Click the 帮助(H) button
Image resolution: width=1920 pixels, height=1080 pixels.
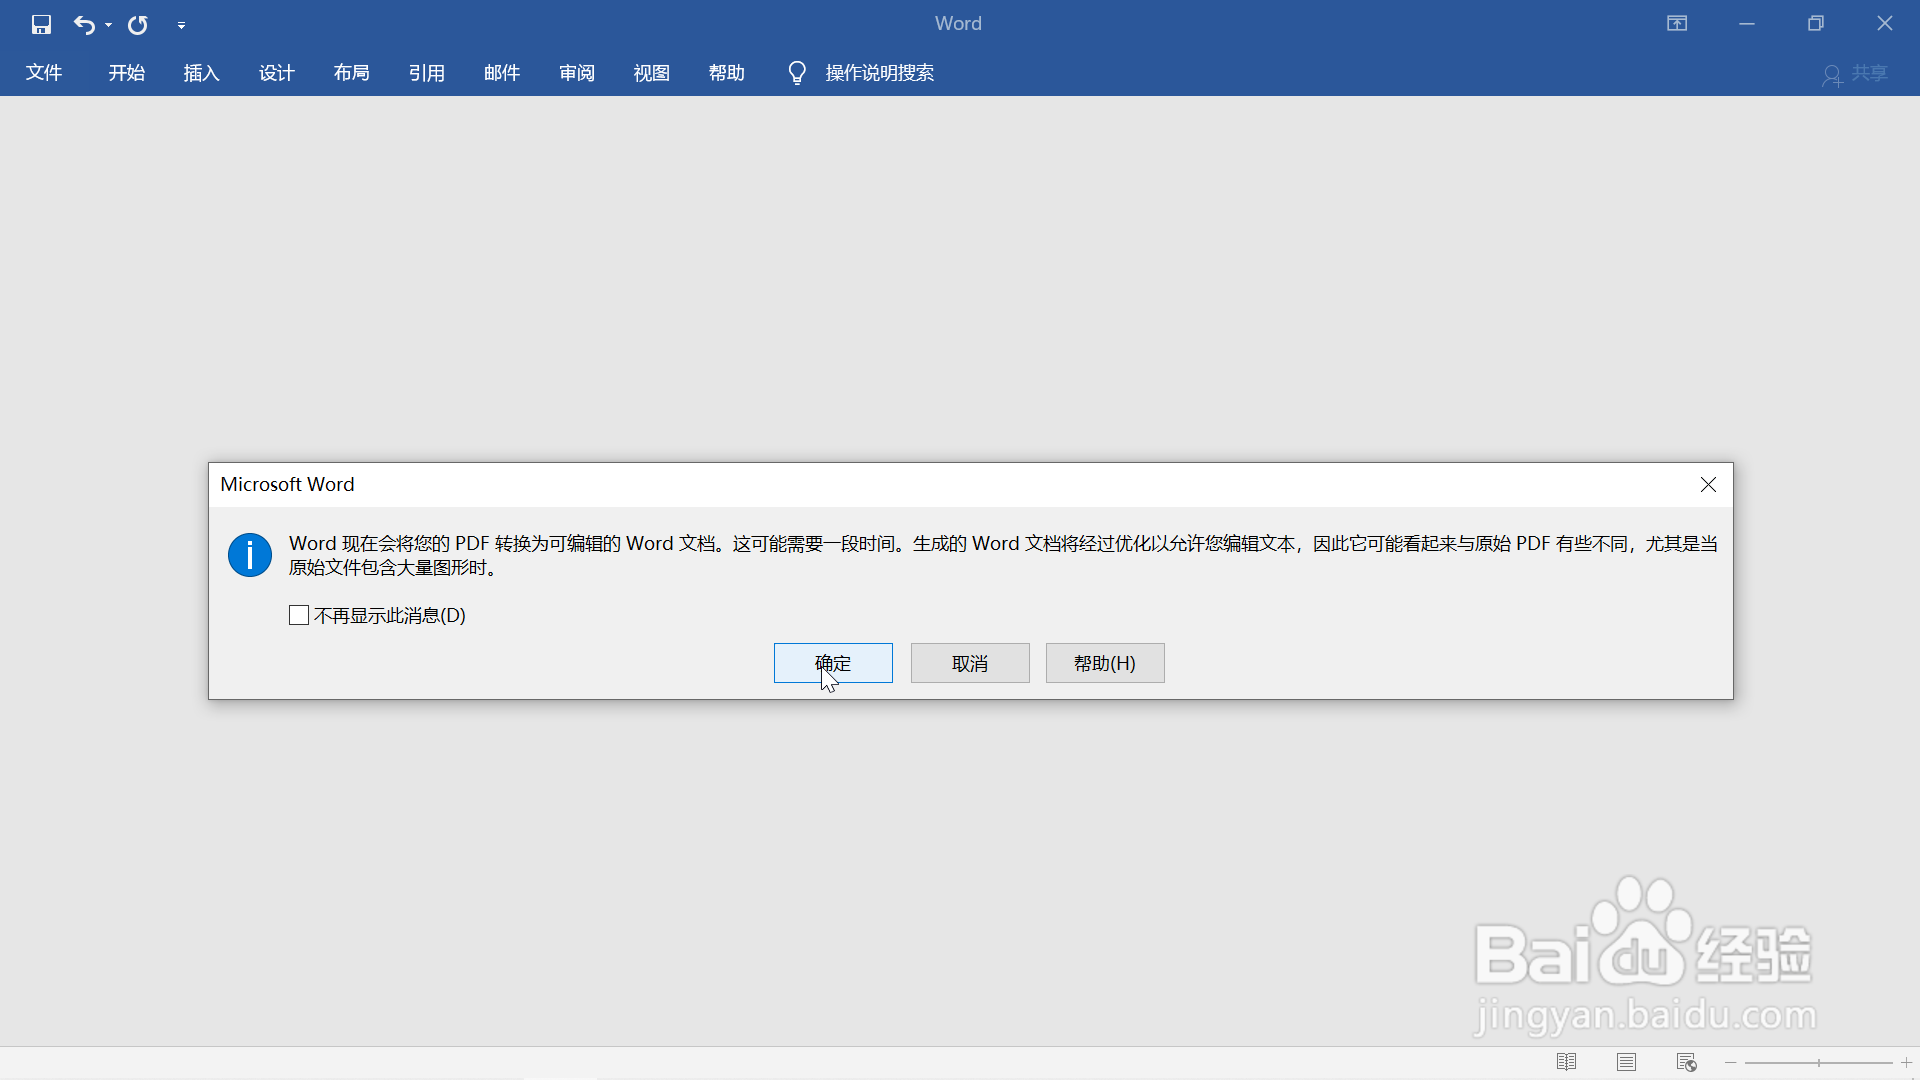click(x=1105, y=663)
